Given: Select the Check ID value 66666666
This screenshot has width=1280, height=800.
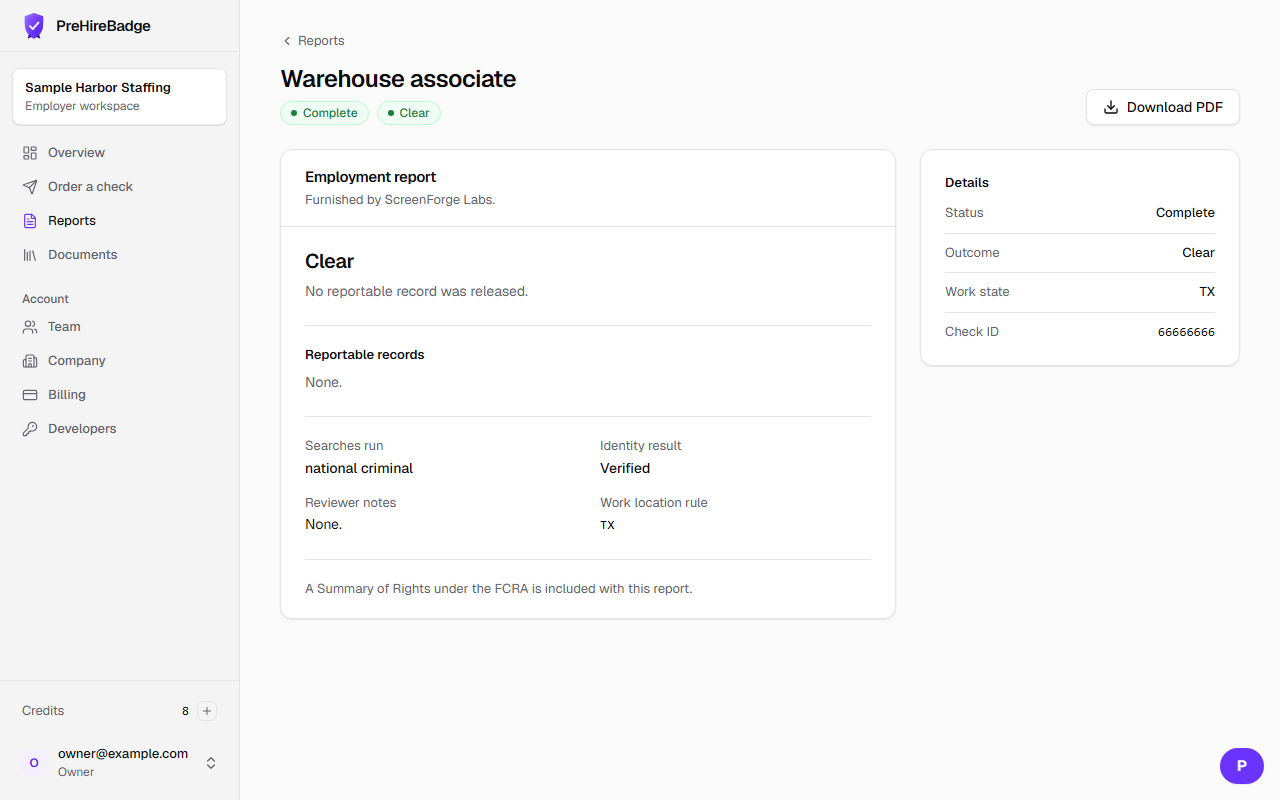Looking at the screenshot, I should (1186, 332).
